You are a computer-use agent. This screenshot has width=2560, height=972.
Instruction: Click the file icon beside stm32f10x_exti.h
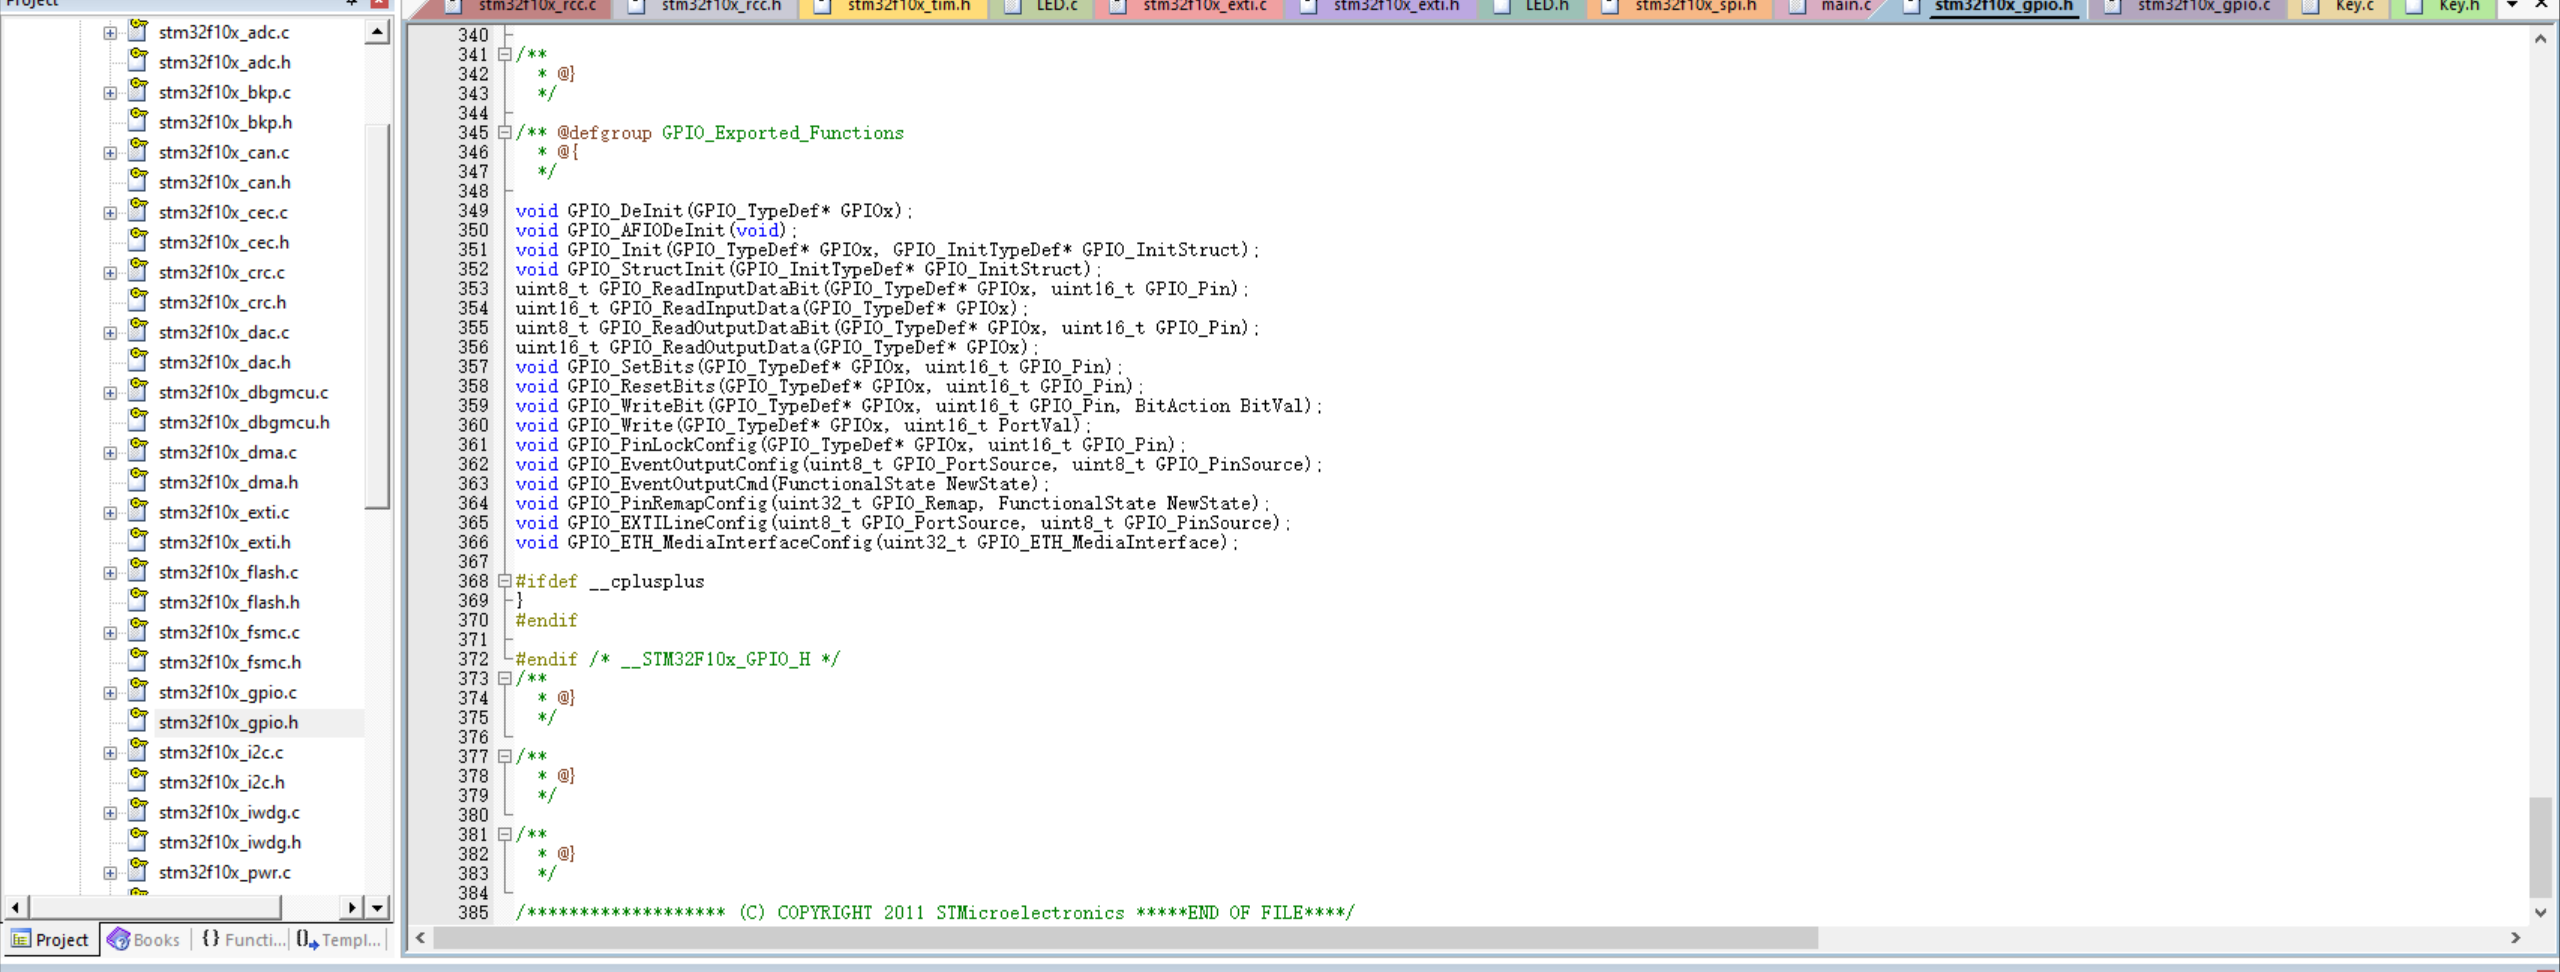[139, 541]
